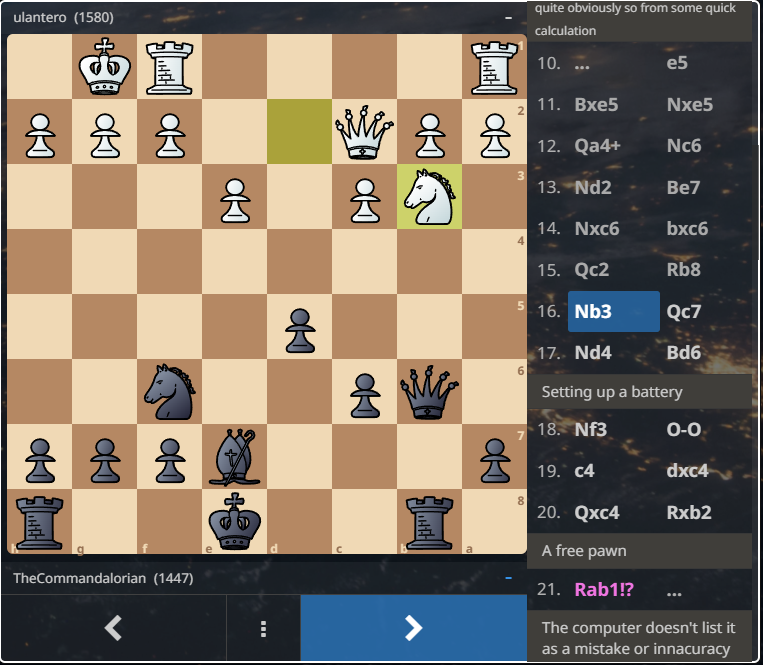Jump to move 17... Bd6
The width and height of the screenshot is (763, 665).
pyautogui.click(x=684, y=353)
